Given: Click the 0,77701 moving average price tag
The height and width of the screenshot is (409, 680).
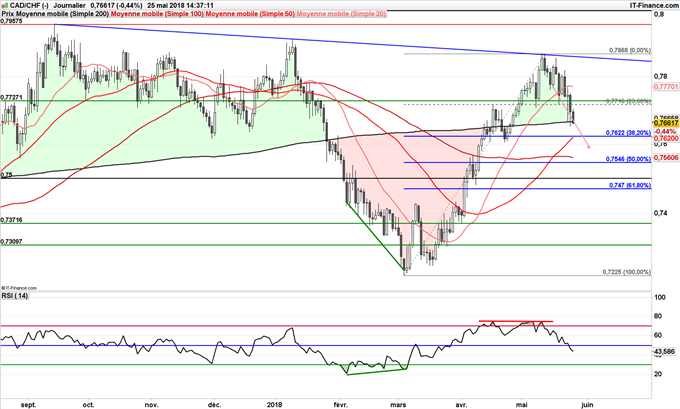Looking at the screenshot, I should 666,87.
